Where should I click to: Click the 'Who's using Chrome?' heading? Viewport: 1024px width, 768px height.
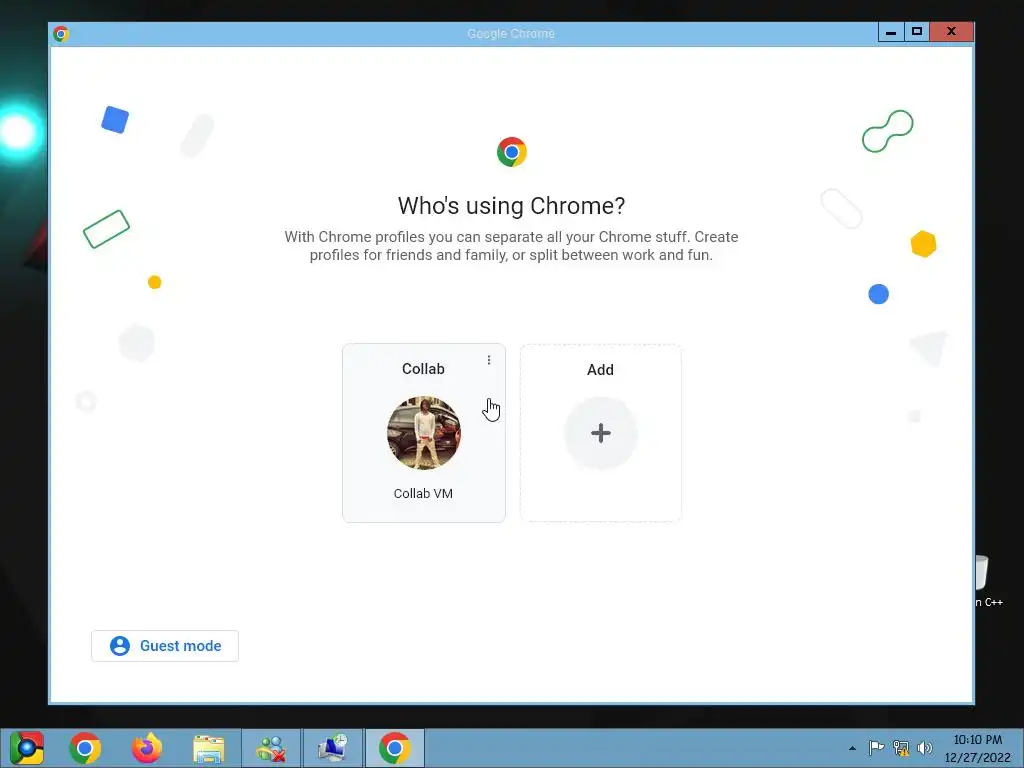pos(511,206)
